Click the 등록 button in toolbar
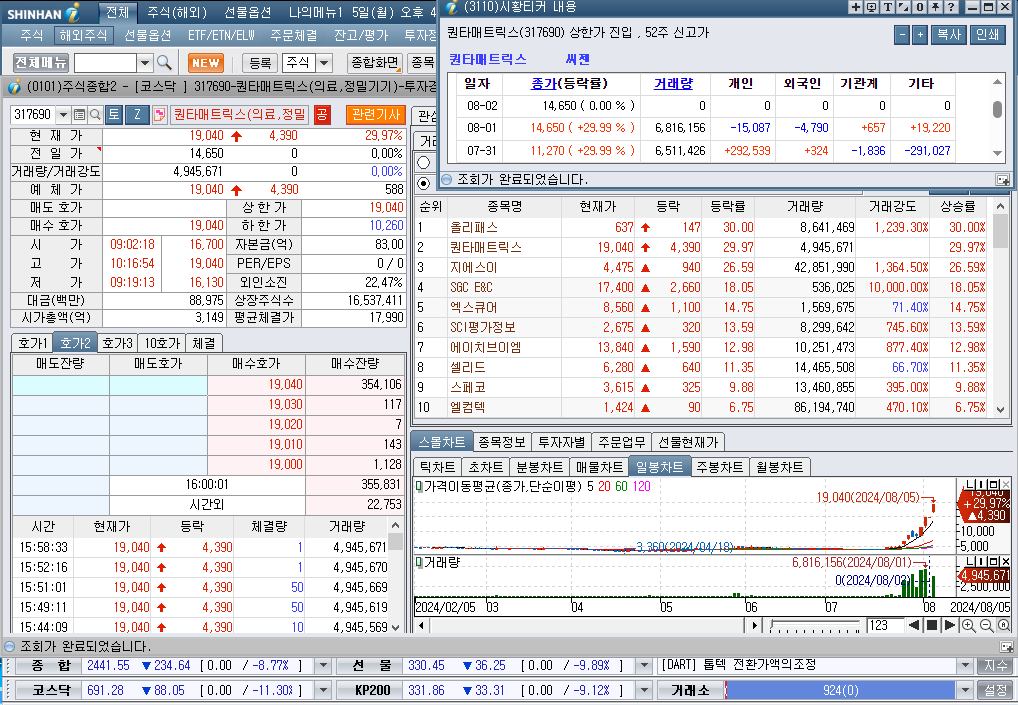Screen dimensions: 1018x705 click(x=260, y=63)
